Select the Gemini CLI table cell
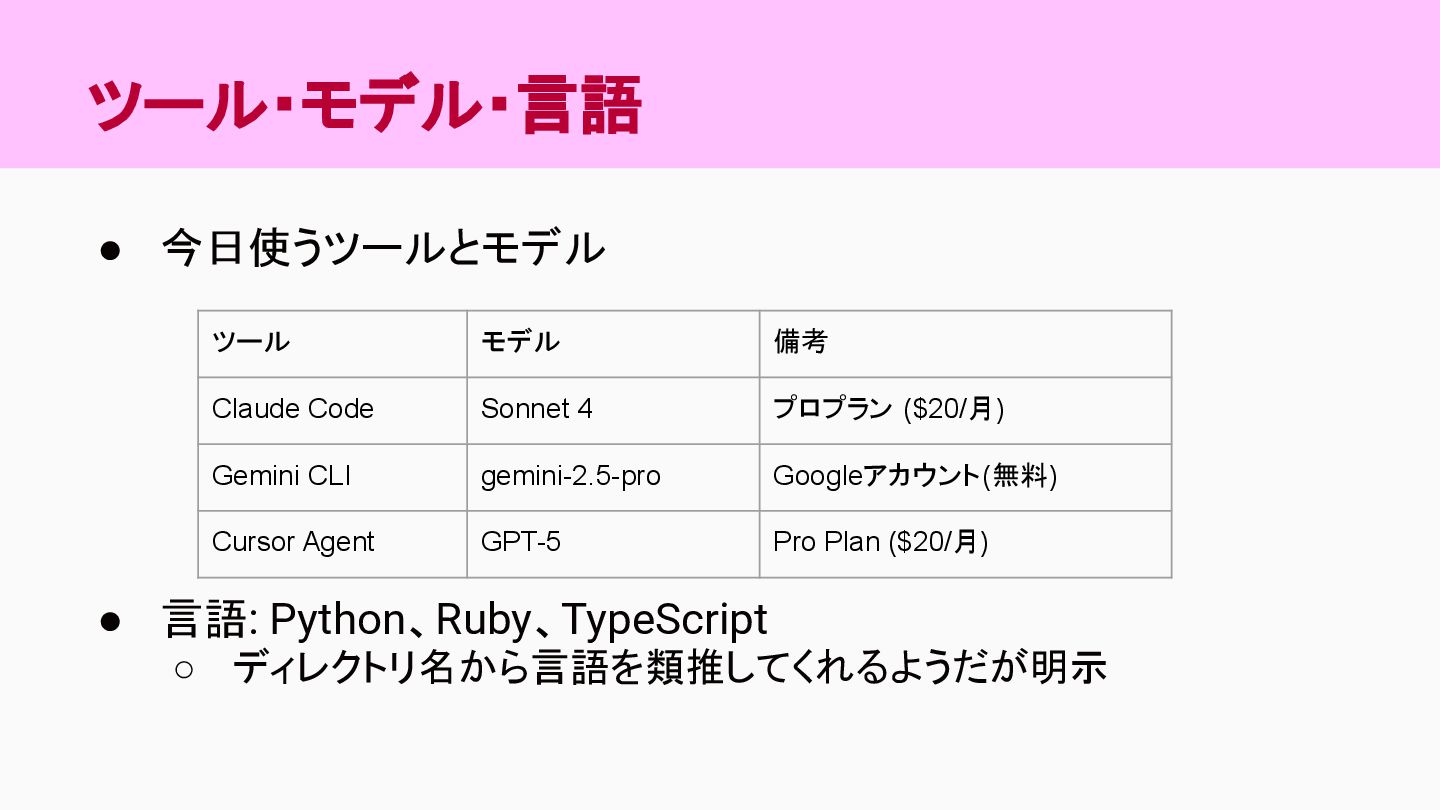 333,478
